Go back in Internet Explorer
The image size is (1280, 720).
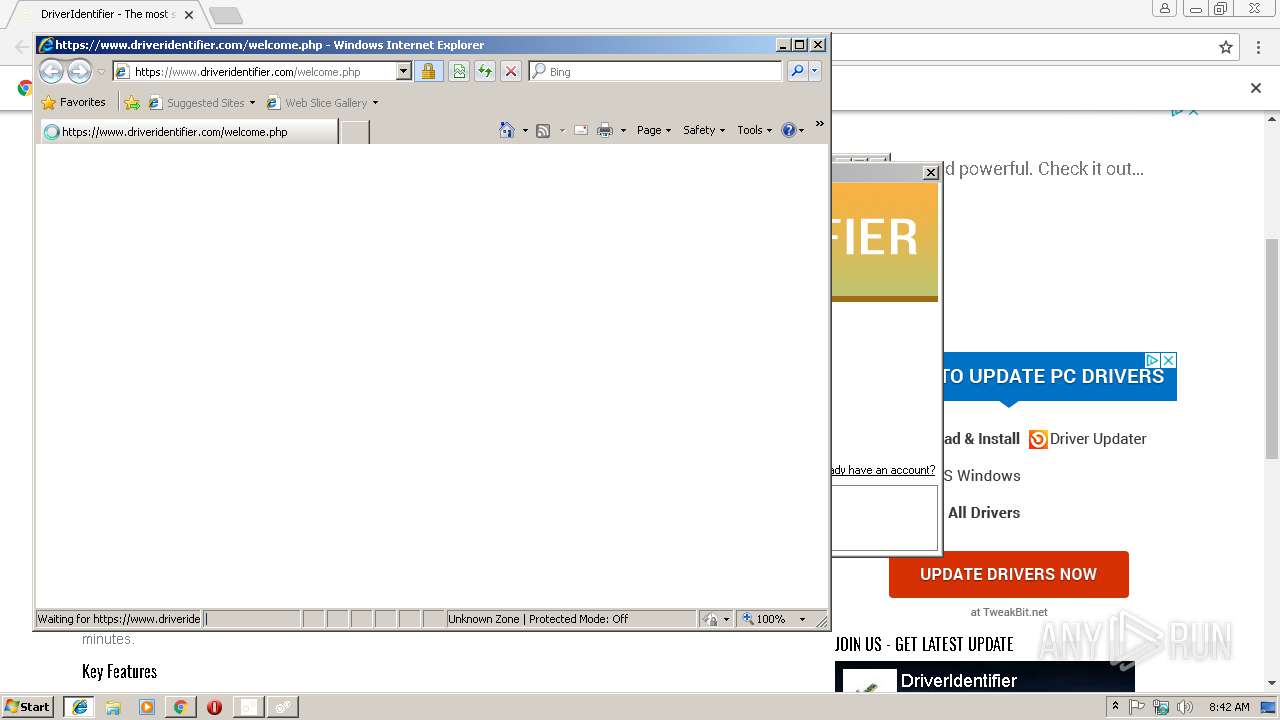click(x=51, y=71)
